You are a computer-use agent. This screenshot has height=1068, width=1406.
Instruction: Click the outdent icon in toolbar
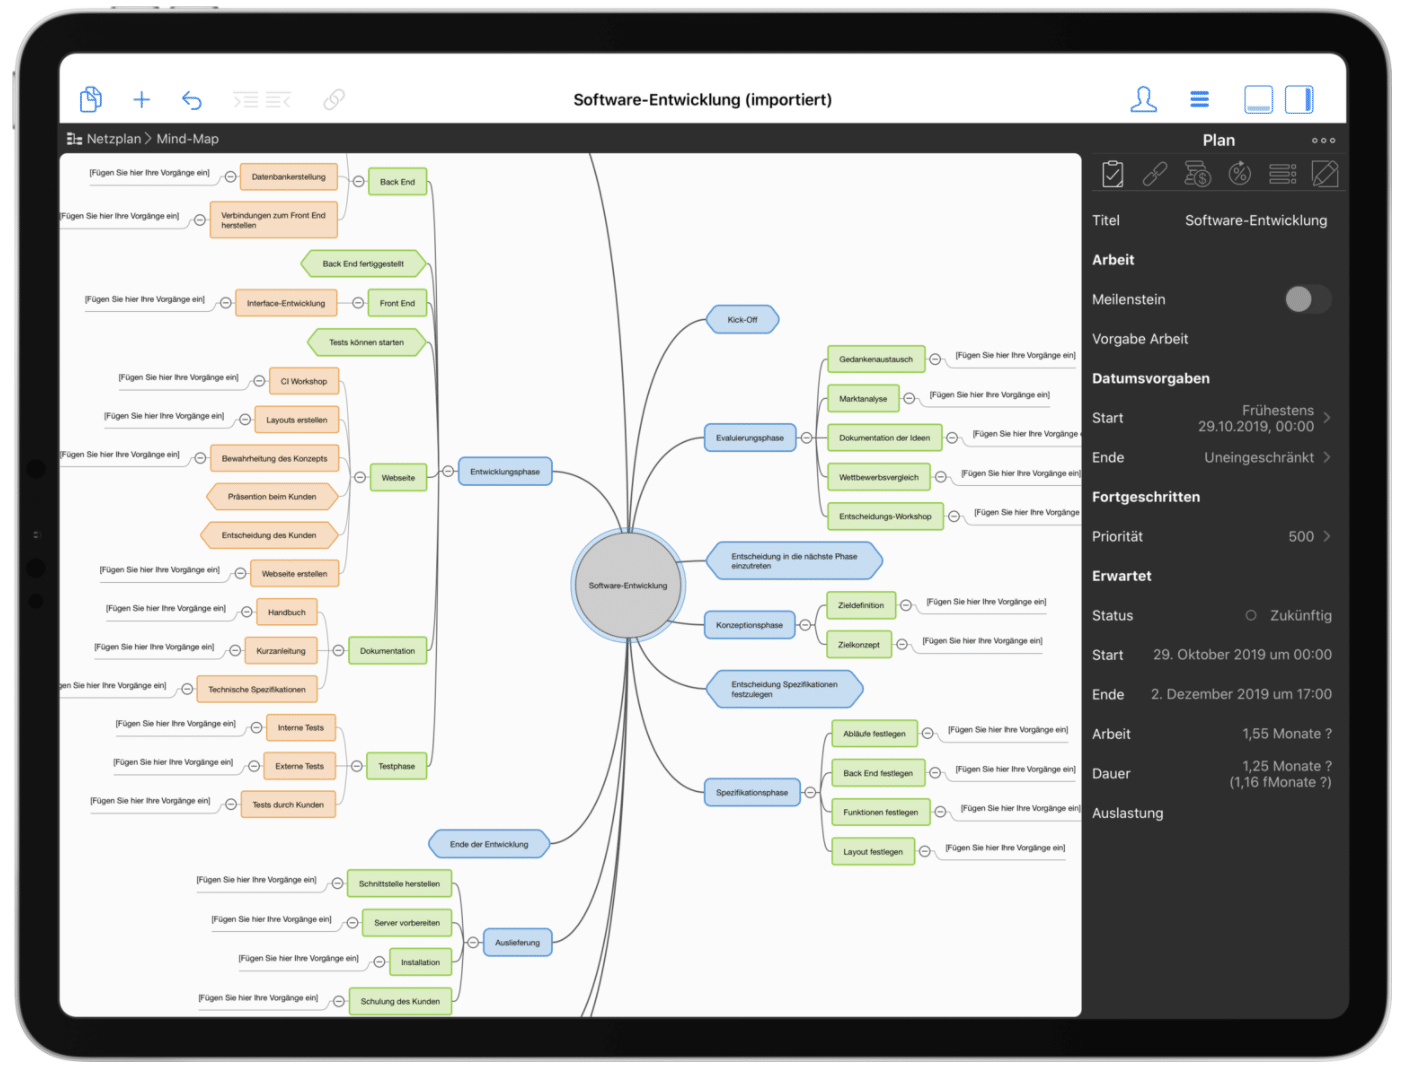click(278, 99)
